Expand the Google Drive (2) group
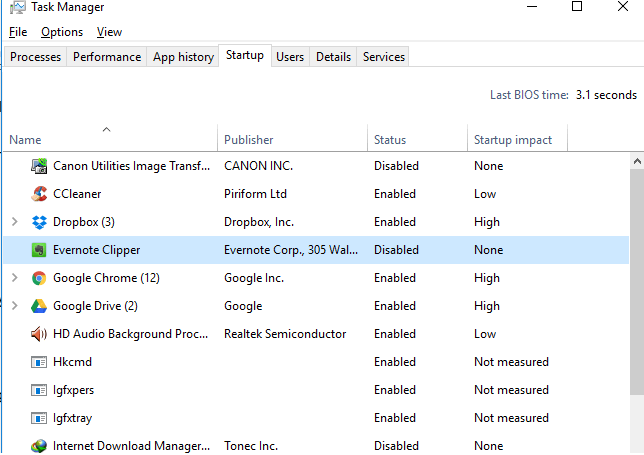644x455 pixels. coord(15,306)
